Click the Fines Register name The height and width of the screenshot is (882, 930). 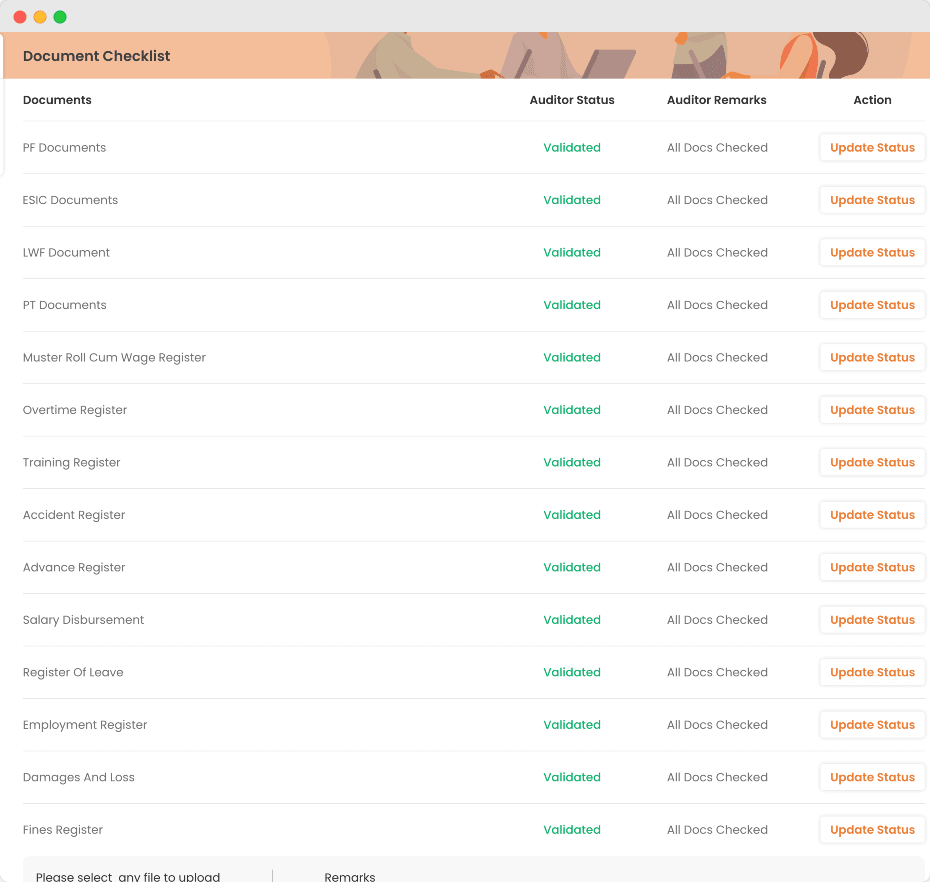tap(62, 830)
